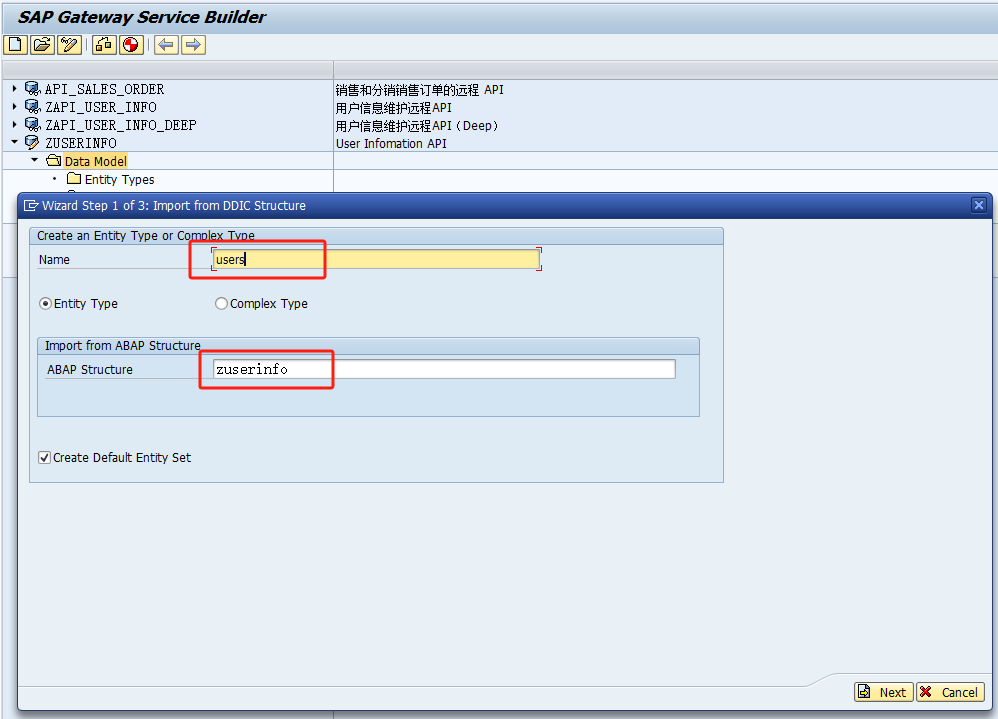Click the refresh icon in the toolbar
Image resolution: width=998 pixels, height=719 pixels.
click(130, 44)
